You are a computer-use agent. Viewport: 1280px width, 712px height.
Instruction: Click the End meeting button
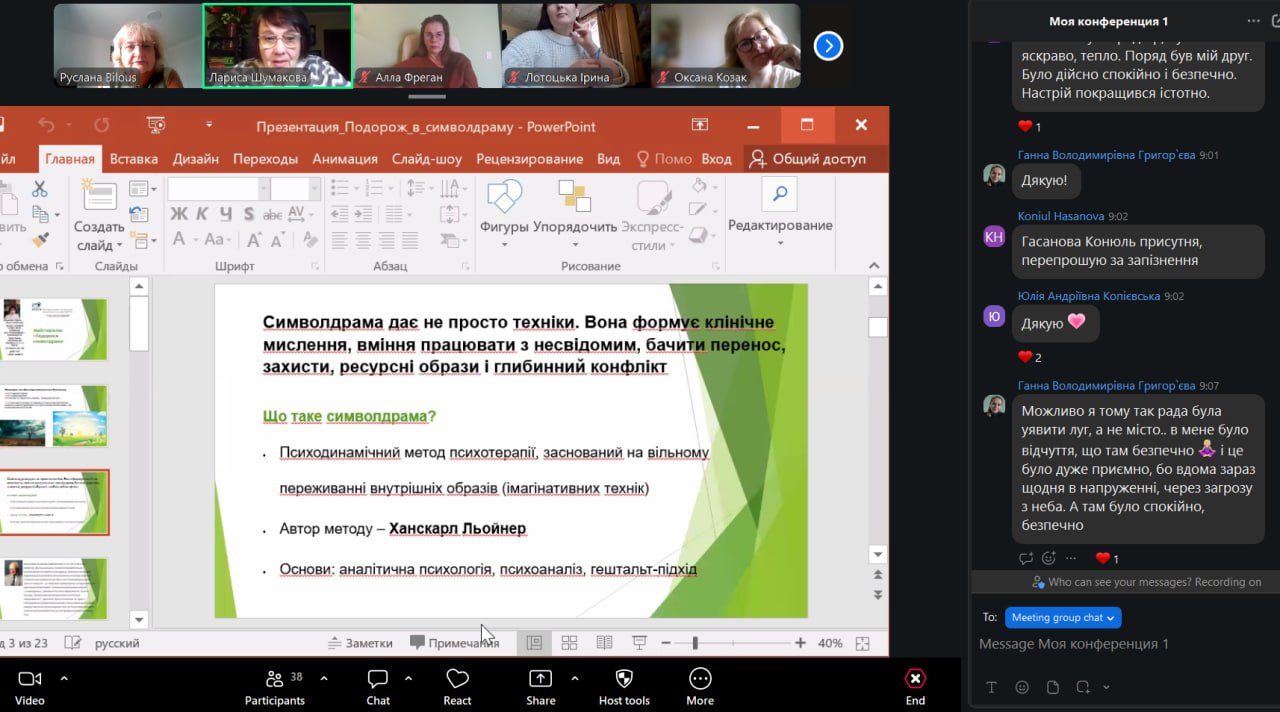[915, 685]
